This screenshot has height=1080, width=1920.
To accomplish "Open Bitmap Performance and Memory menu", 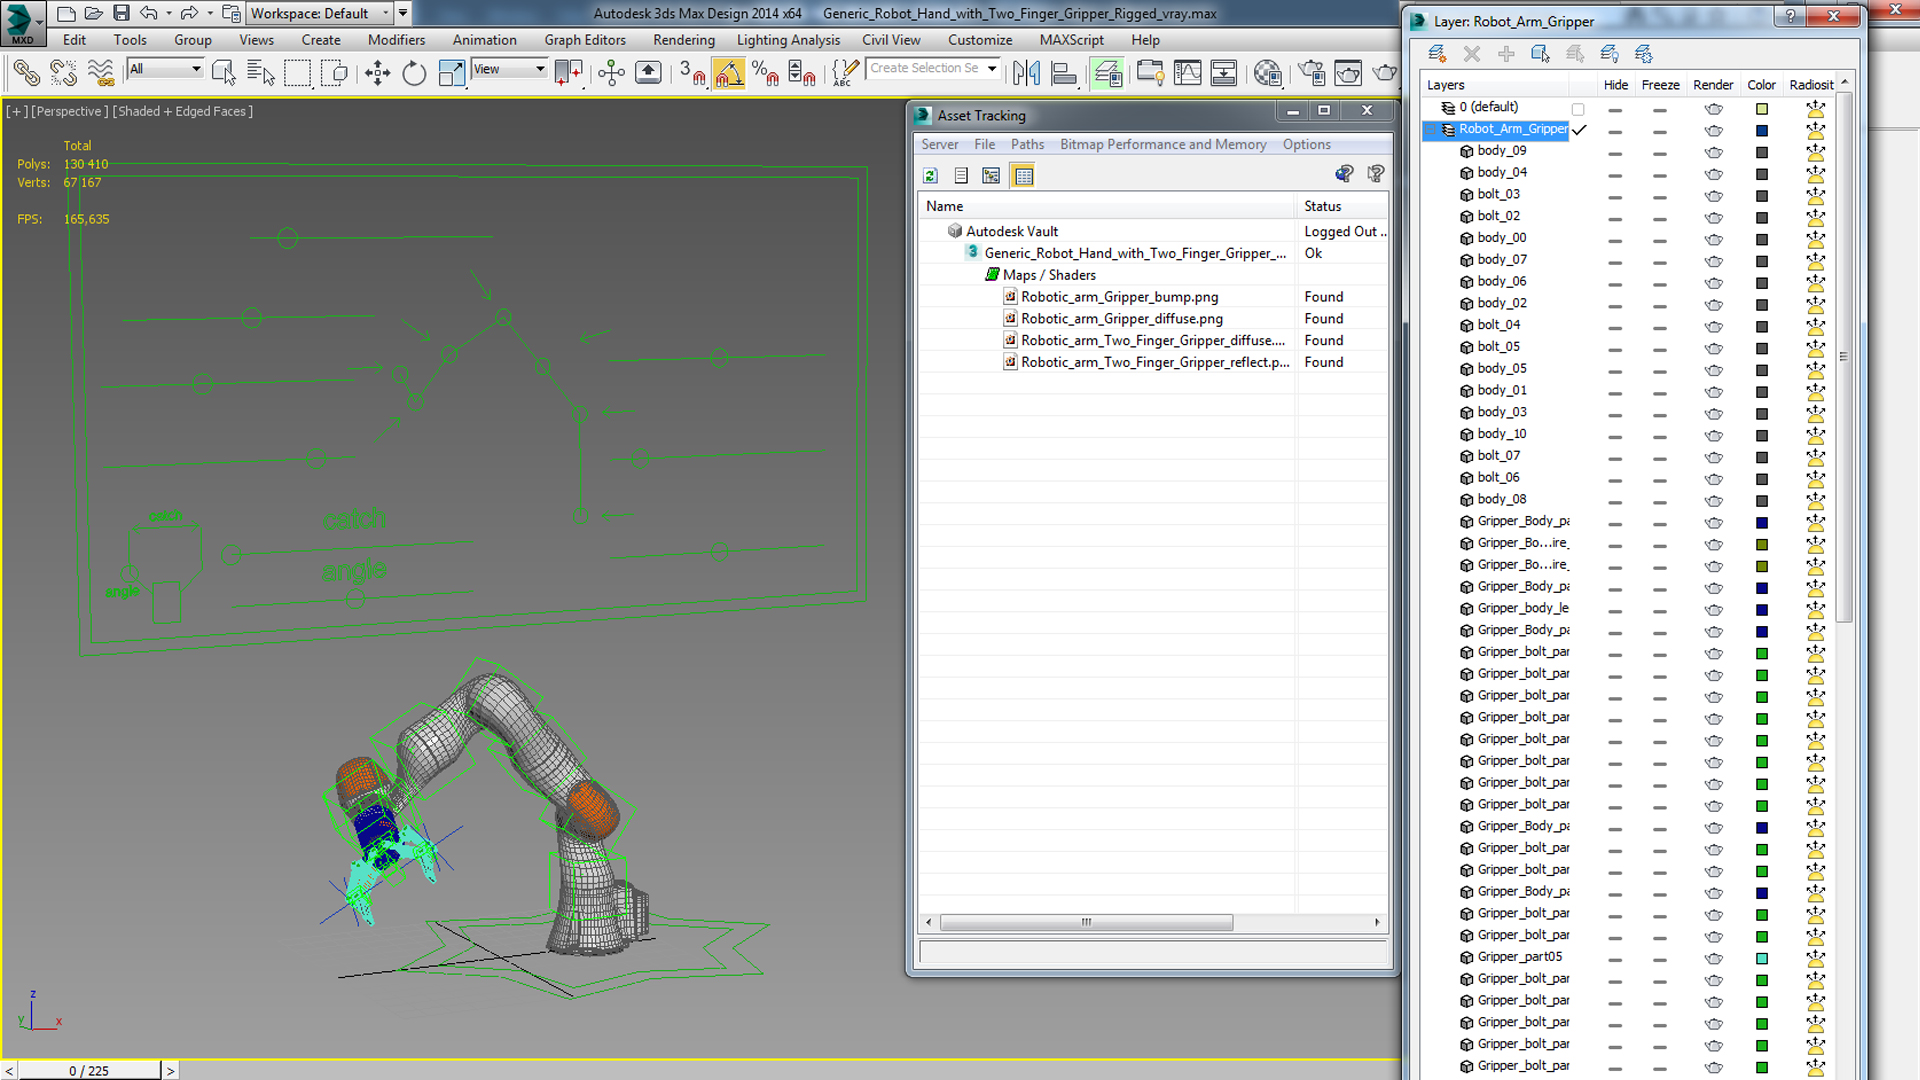I will point(1163,145).
